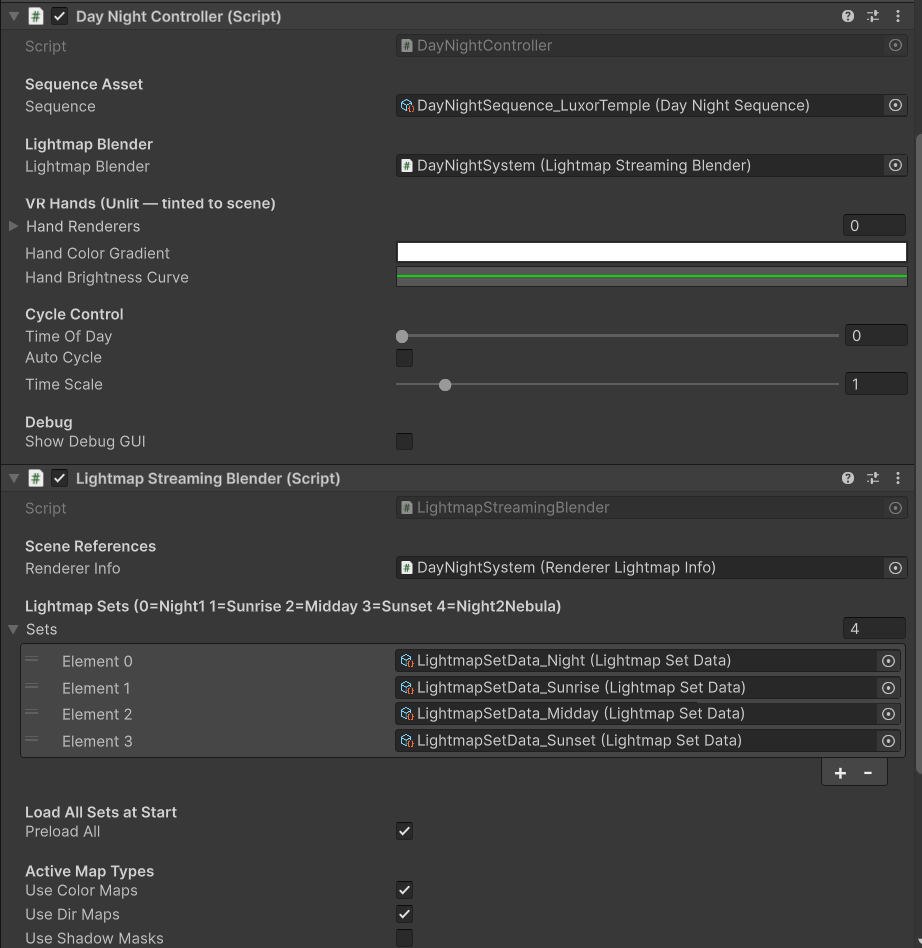Open presets for Day Night Controller component
Viewport: 922px width, 948px height.
[872, 16]
